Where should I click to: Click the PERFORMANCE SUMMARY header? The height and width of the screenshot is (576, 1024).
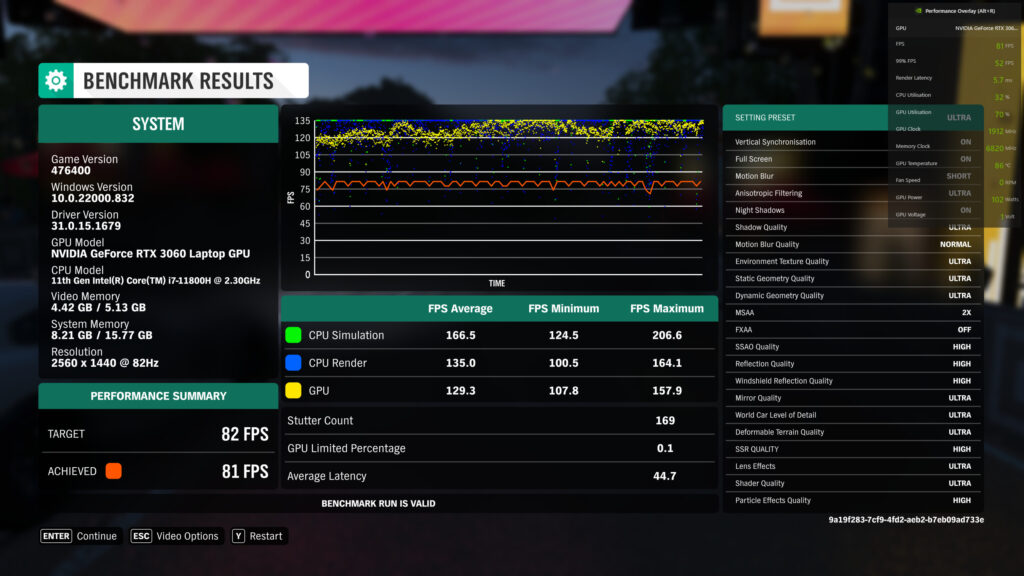[x=158, y=396]
